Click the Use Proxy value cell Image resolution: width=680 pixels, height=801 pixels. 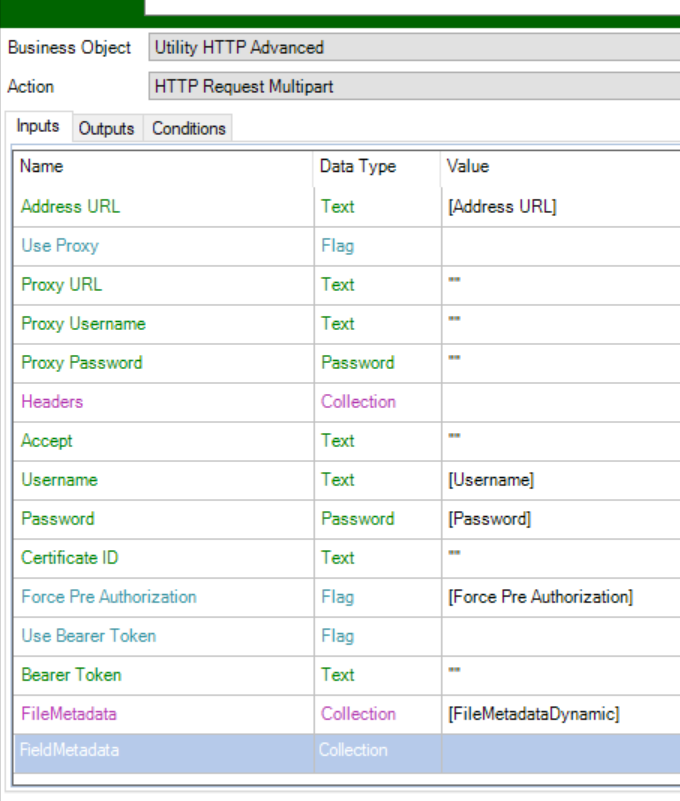(560, 246)
